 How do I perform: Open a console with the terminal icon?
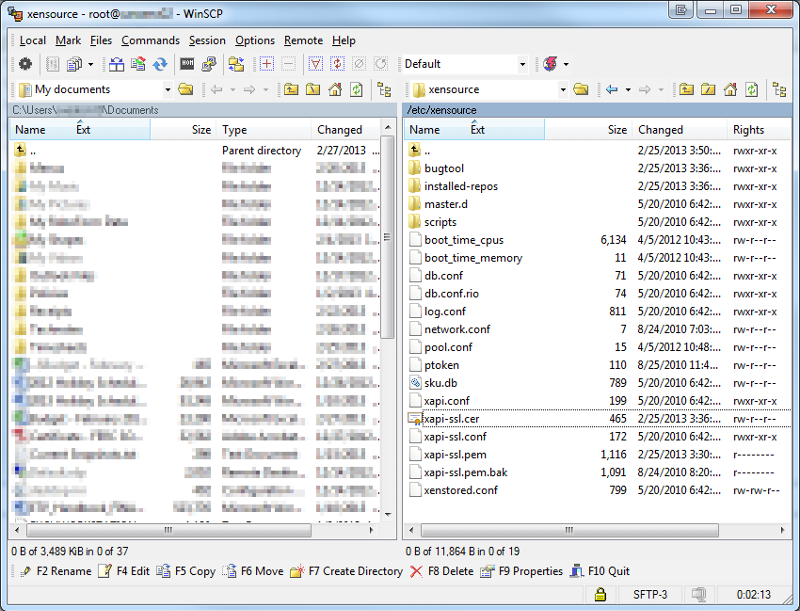(187, 64)
